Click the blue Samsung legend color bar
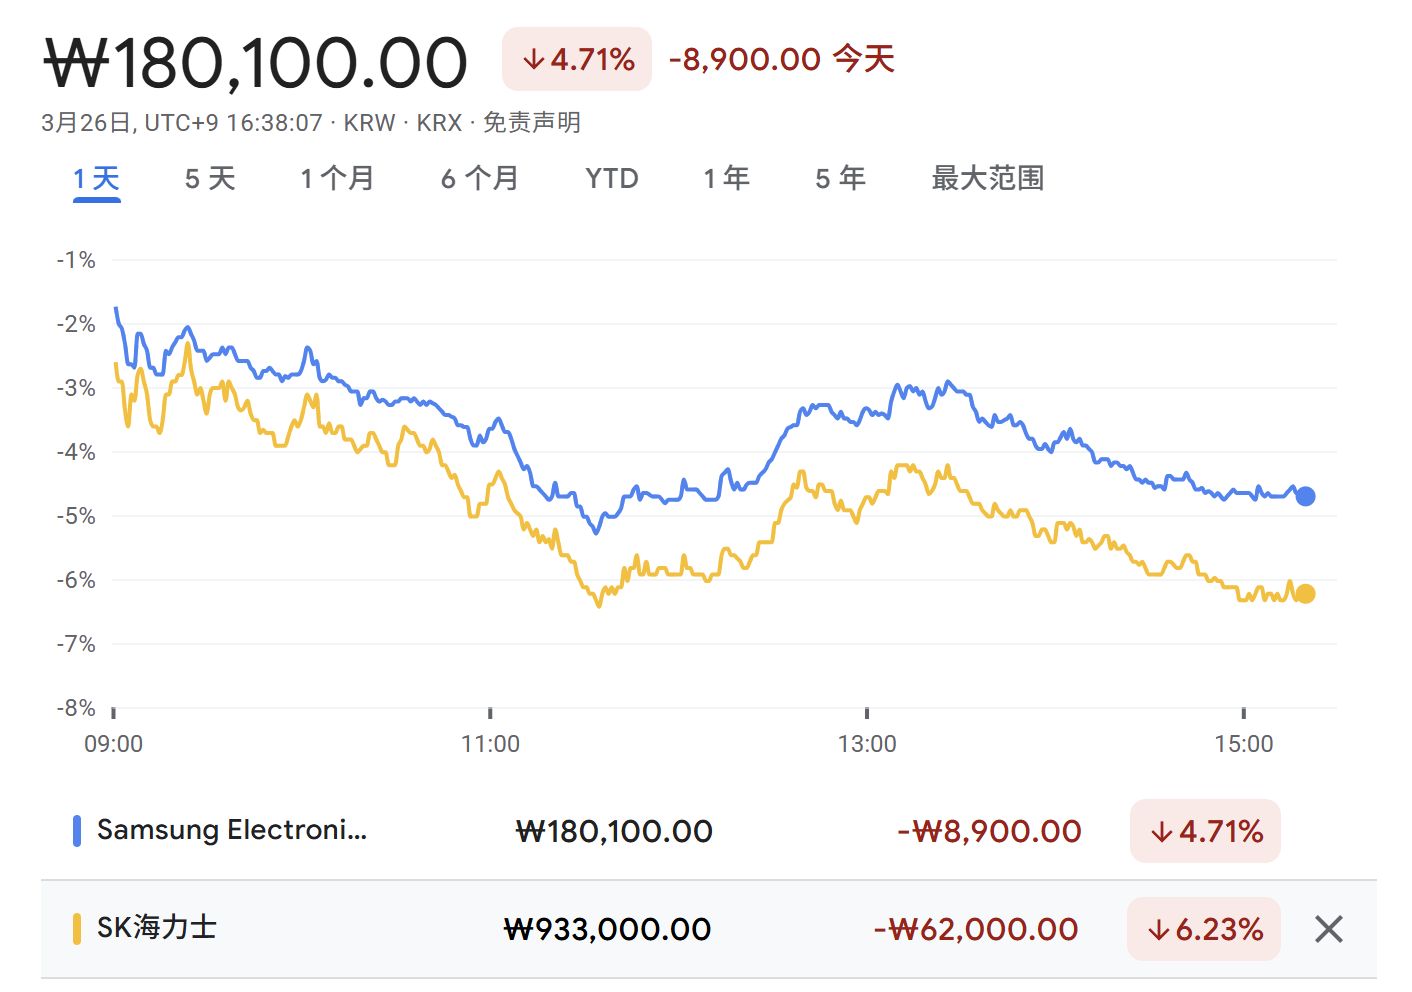 tap(77, 831)
